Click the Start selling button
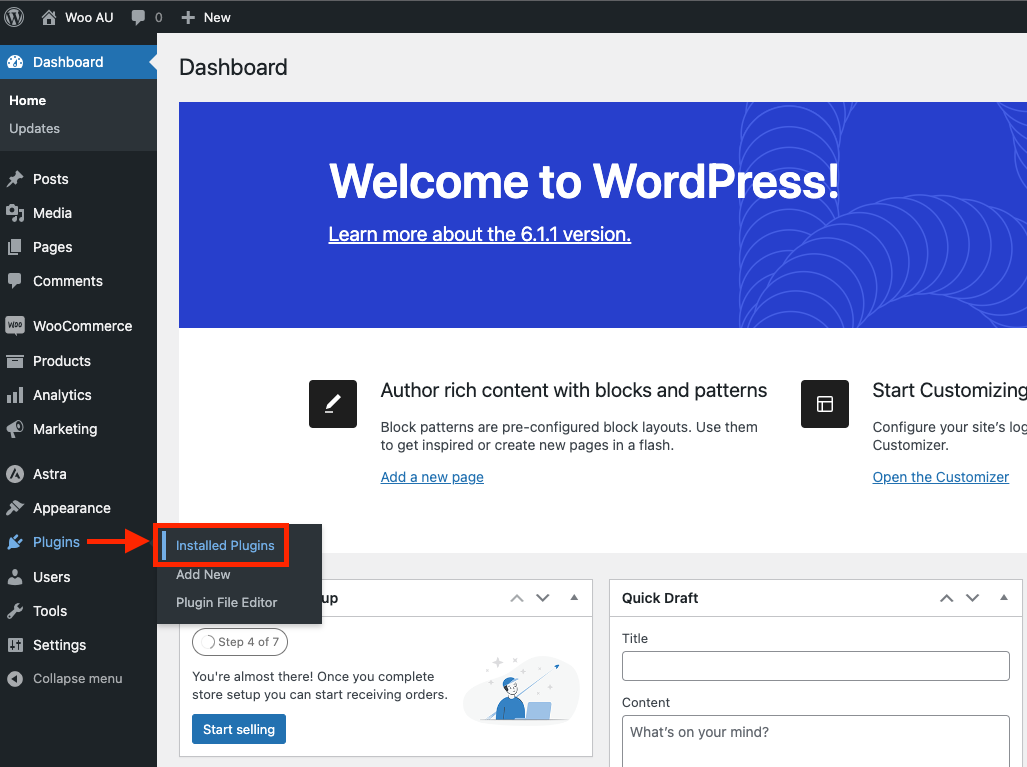The height and width of the screenshot is (767, 1027). pos(239,729)
